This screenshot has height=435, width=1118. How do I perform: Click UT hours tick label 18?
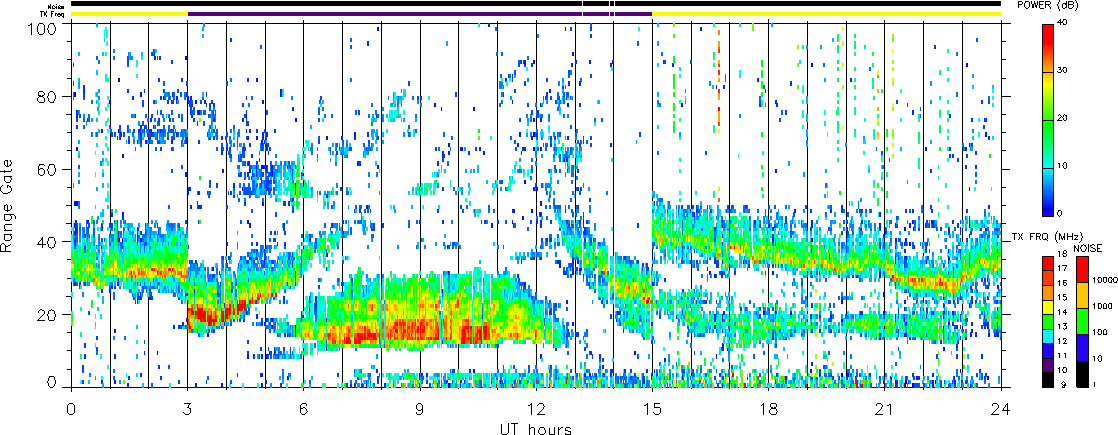pos(769,409)
